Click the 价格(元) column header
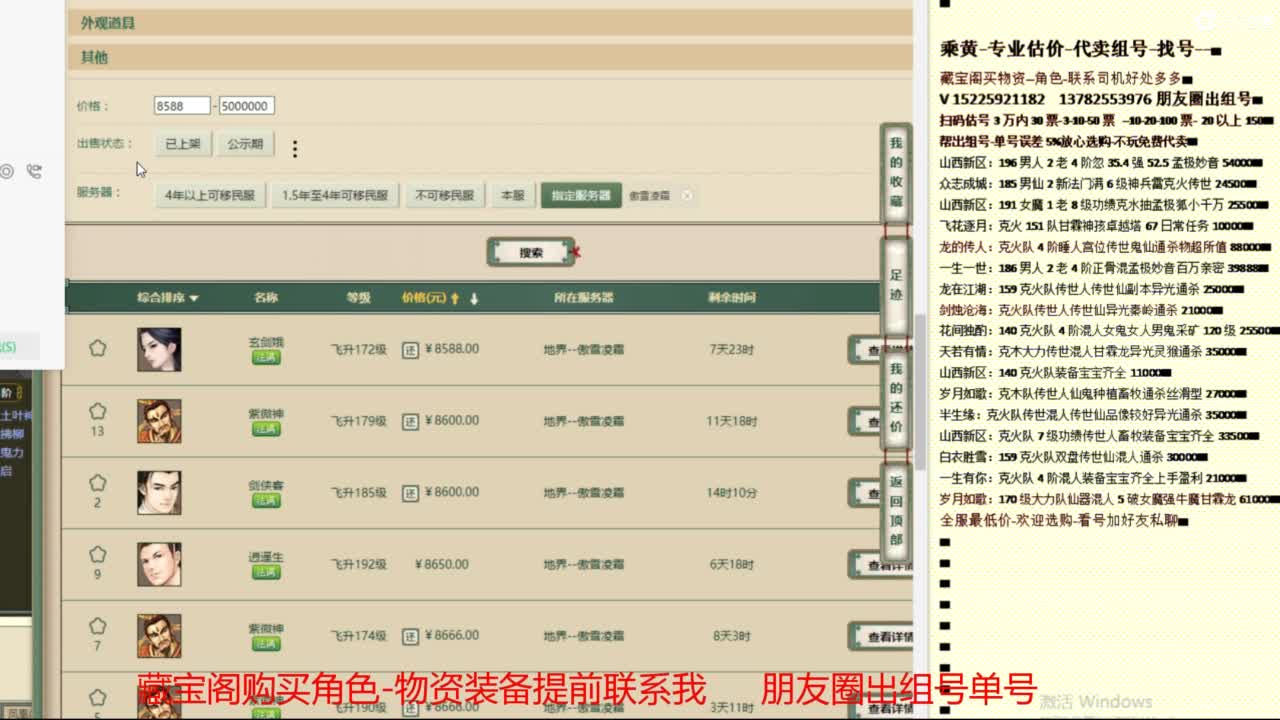 point(423,298)
